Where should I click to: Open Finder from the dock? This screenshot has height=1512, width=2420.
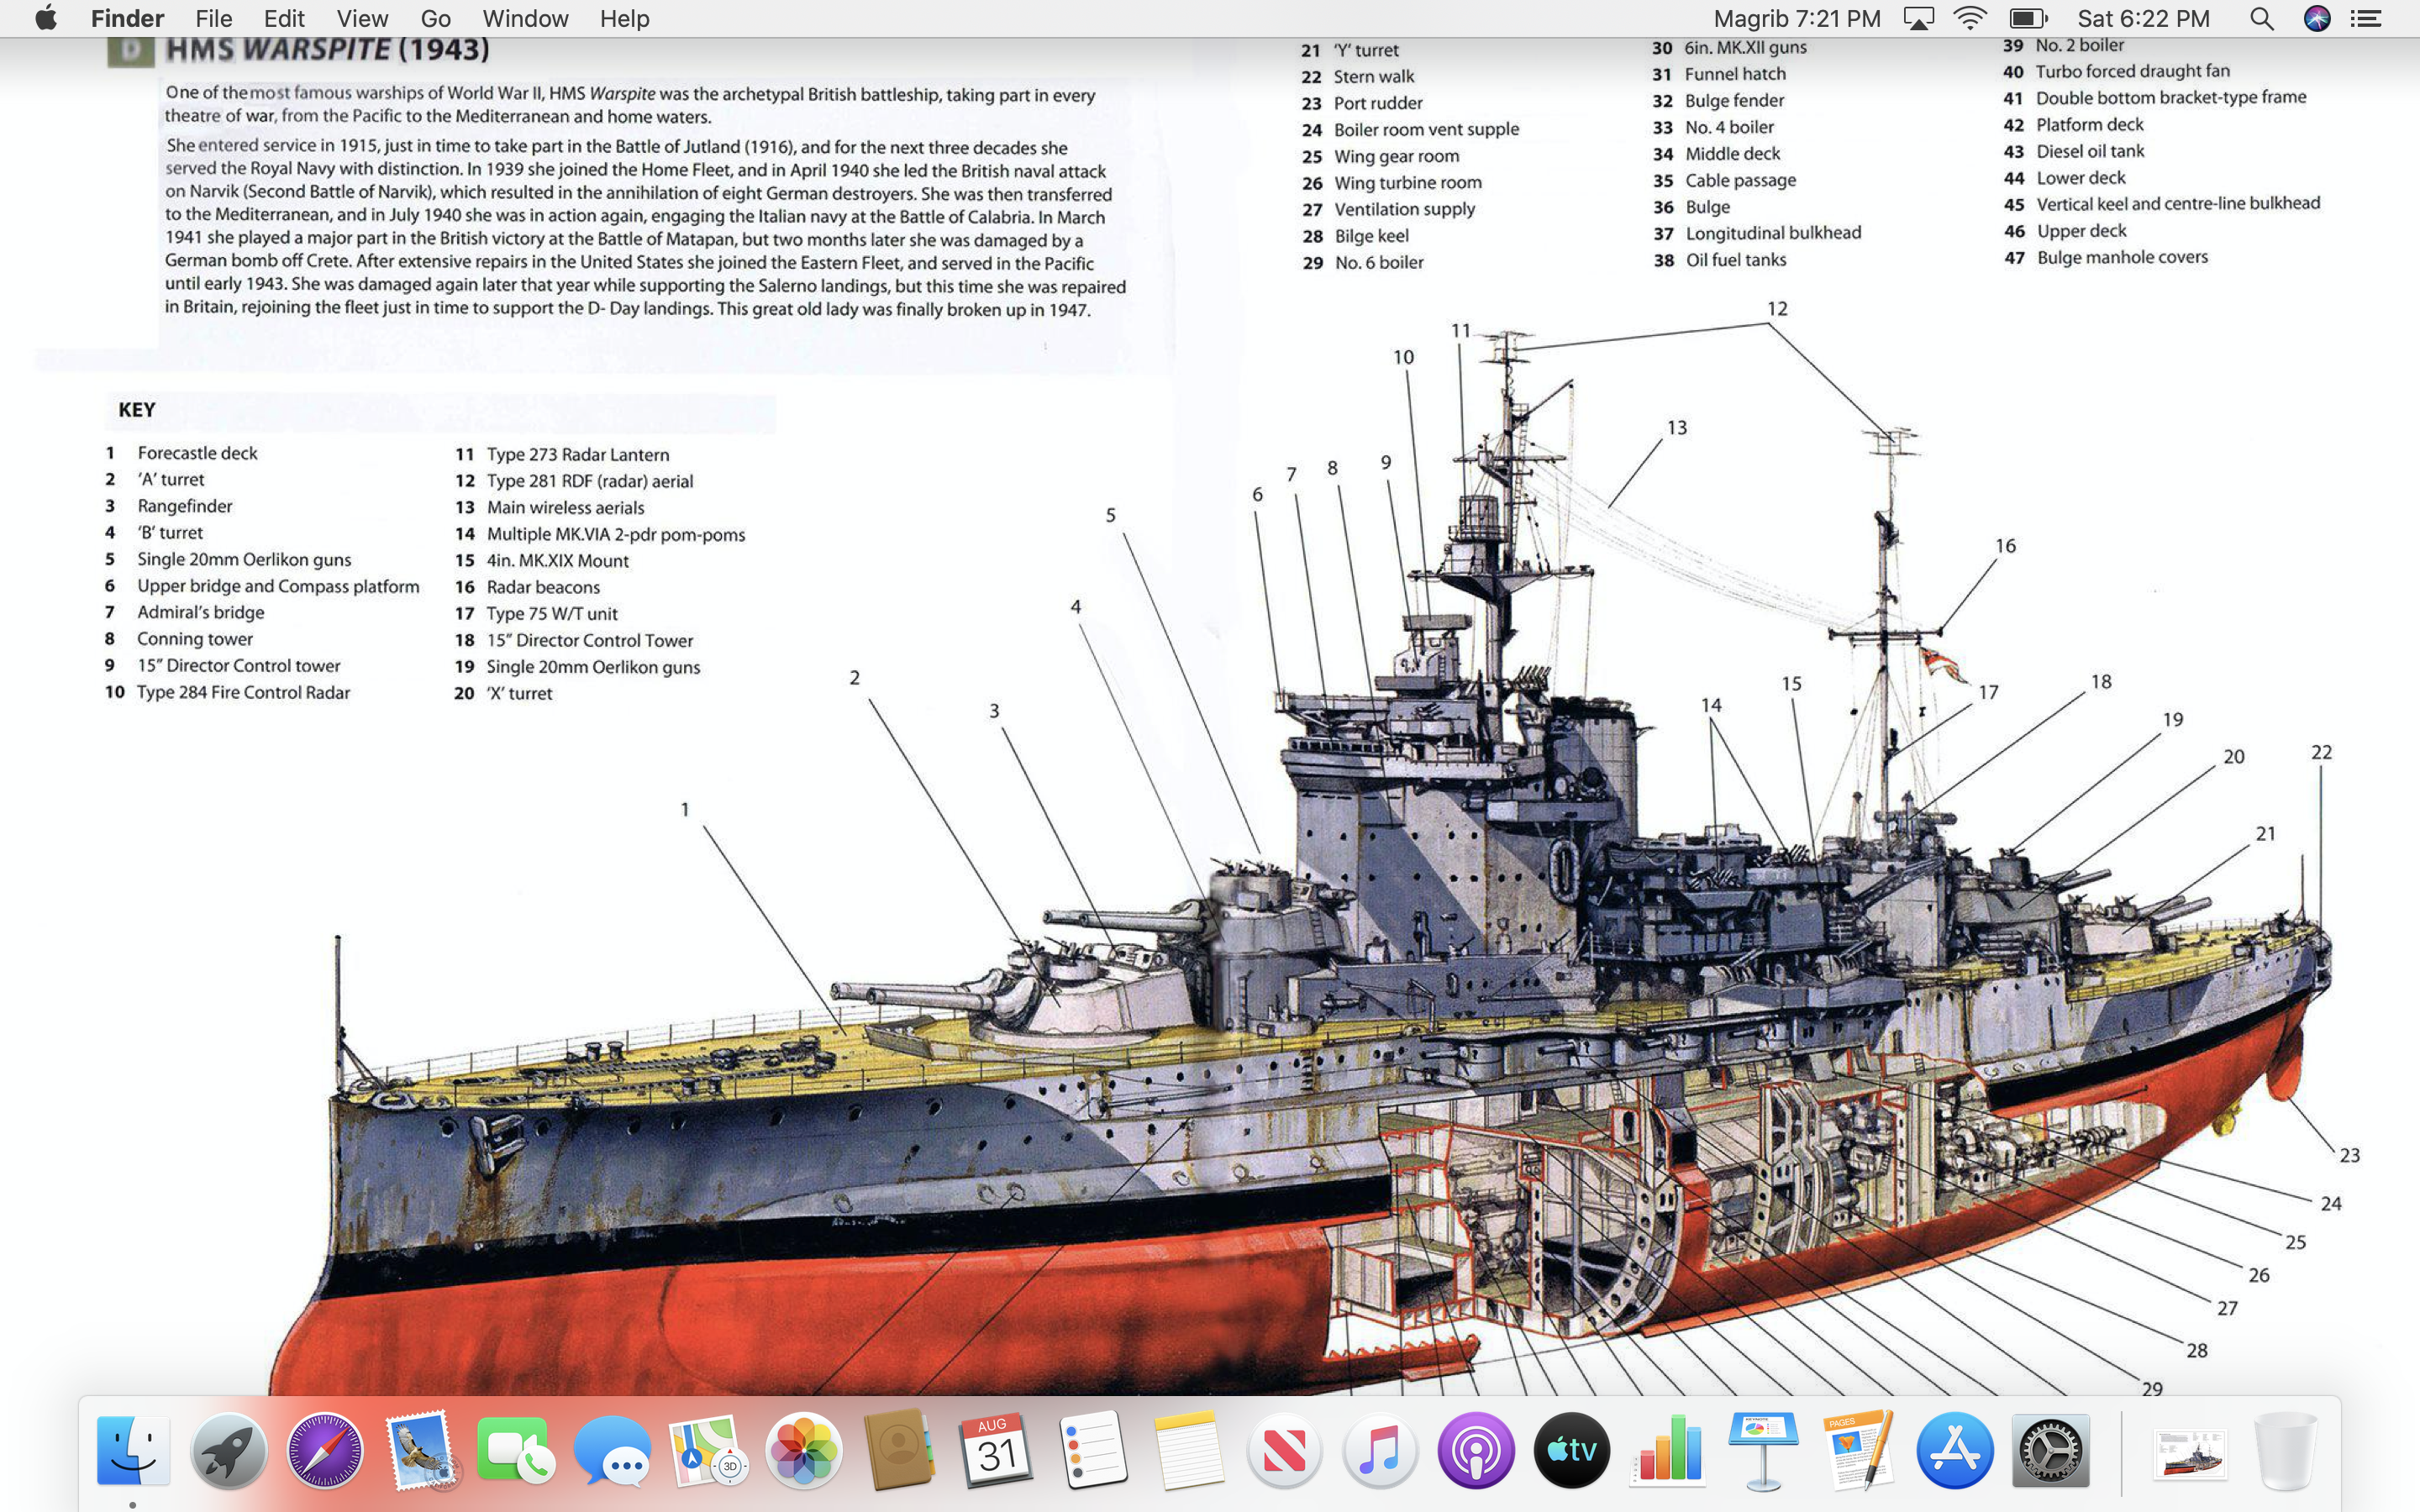(x=133, y=1450)
